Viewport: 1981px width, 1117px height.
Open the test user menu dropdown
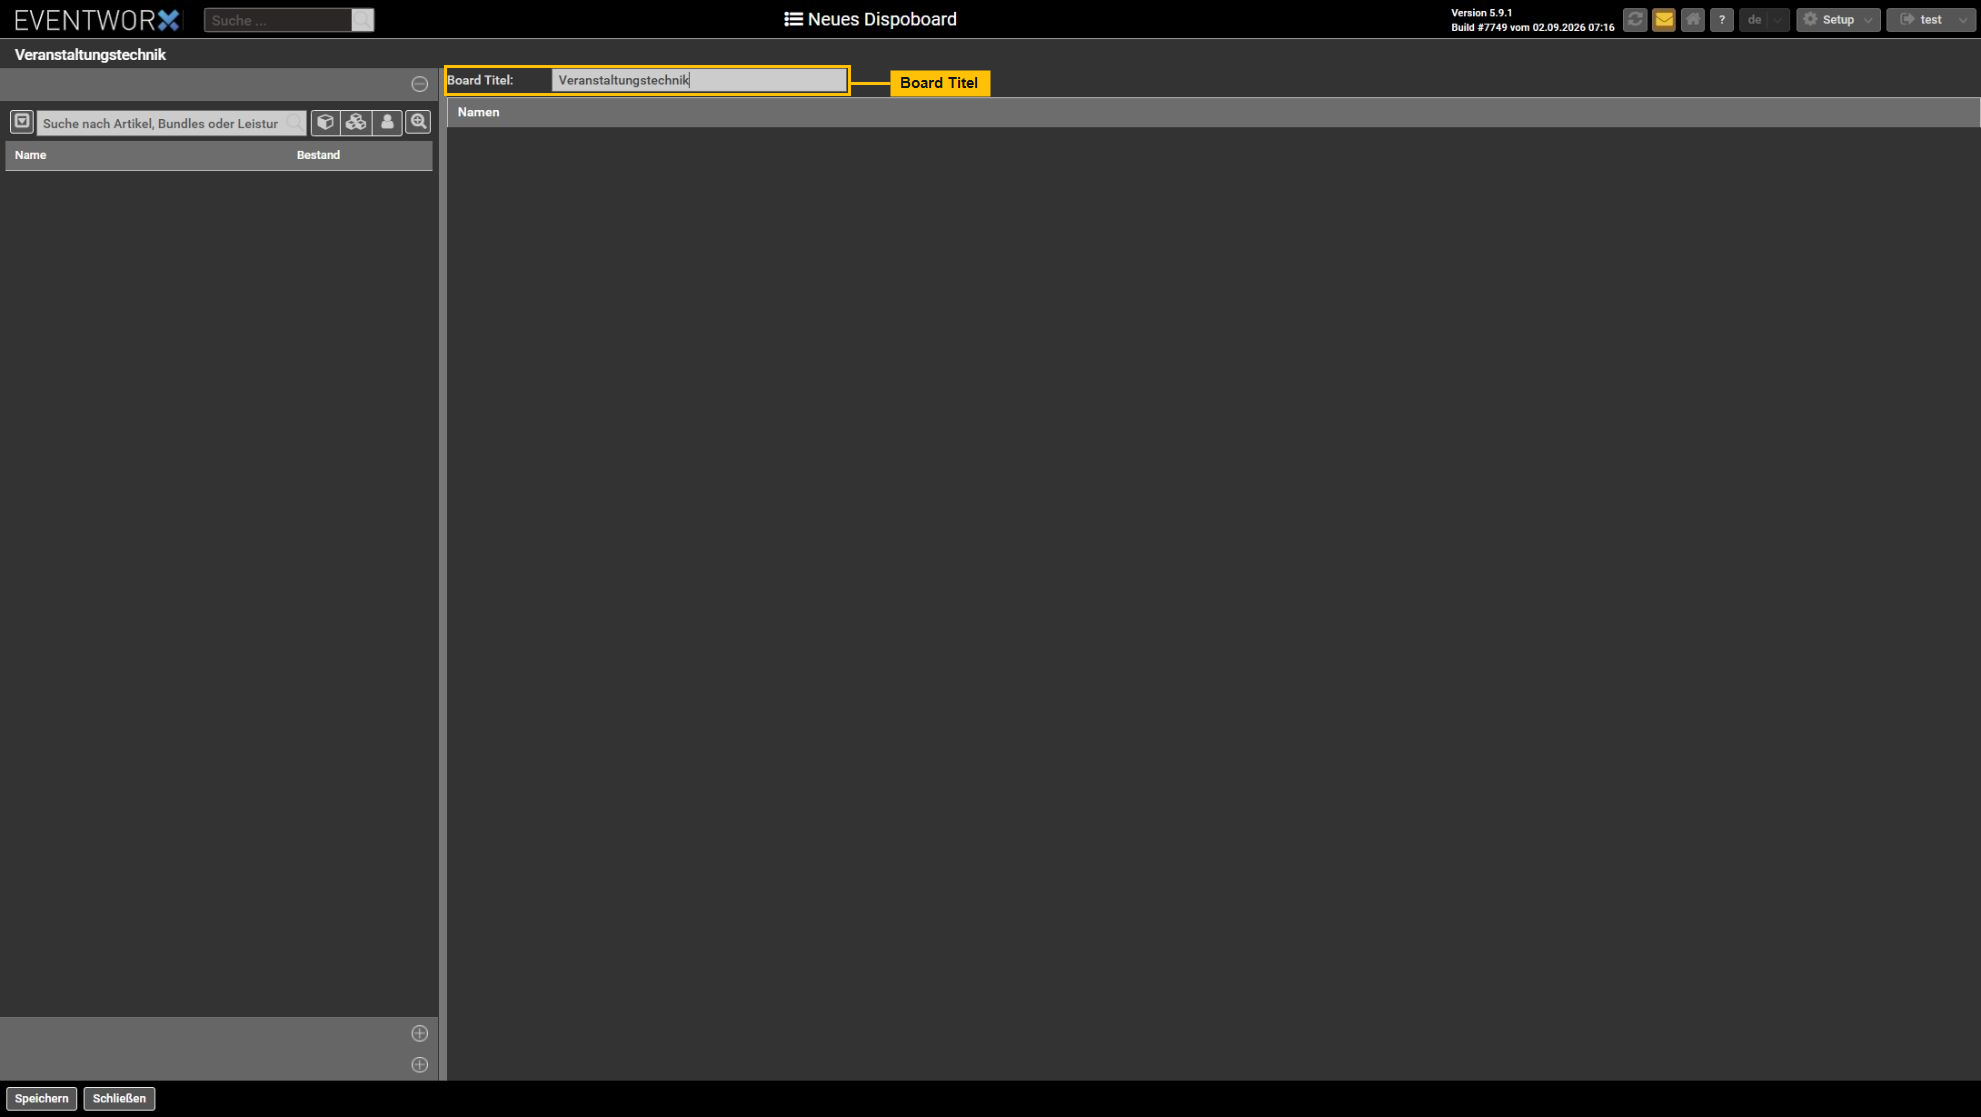(x=1931, y=20)
